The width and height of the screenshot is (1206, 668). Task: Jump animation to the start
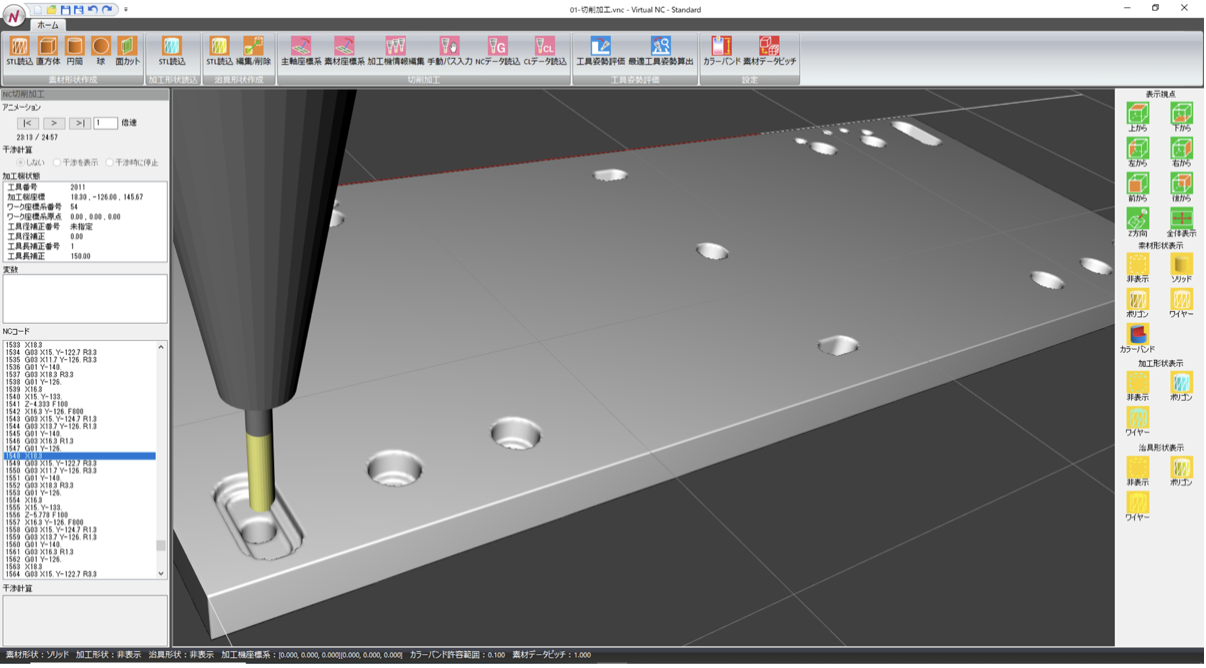pyautogui.click(x=28, y=123)
